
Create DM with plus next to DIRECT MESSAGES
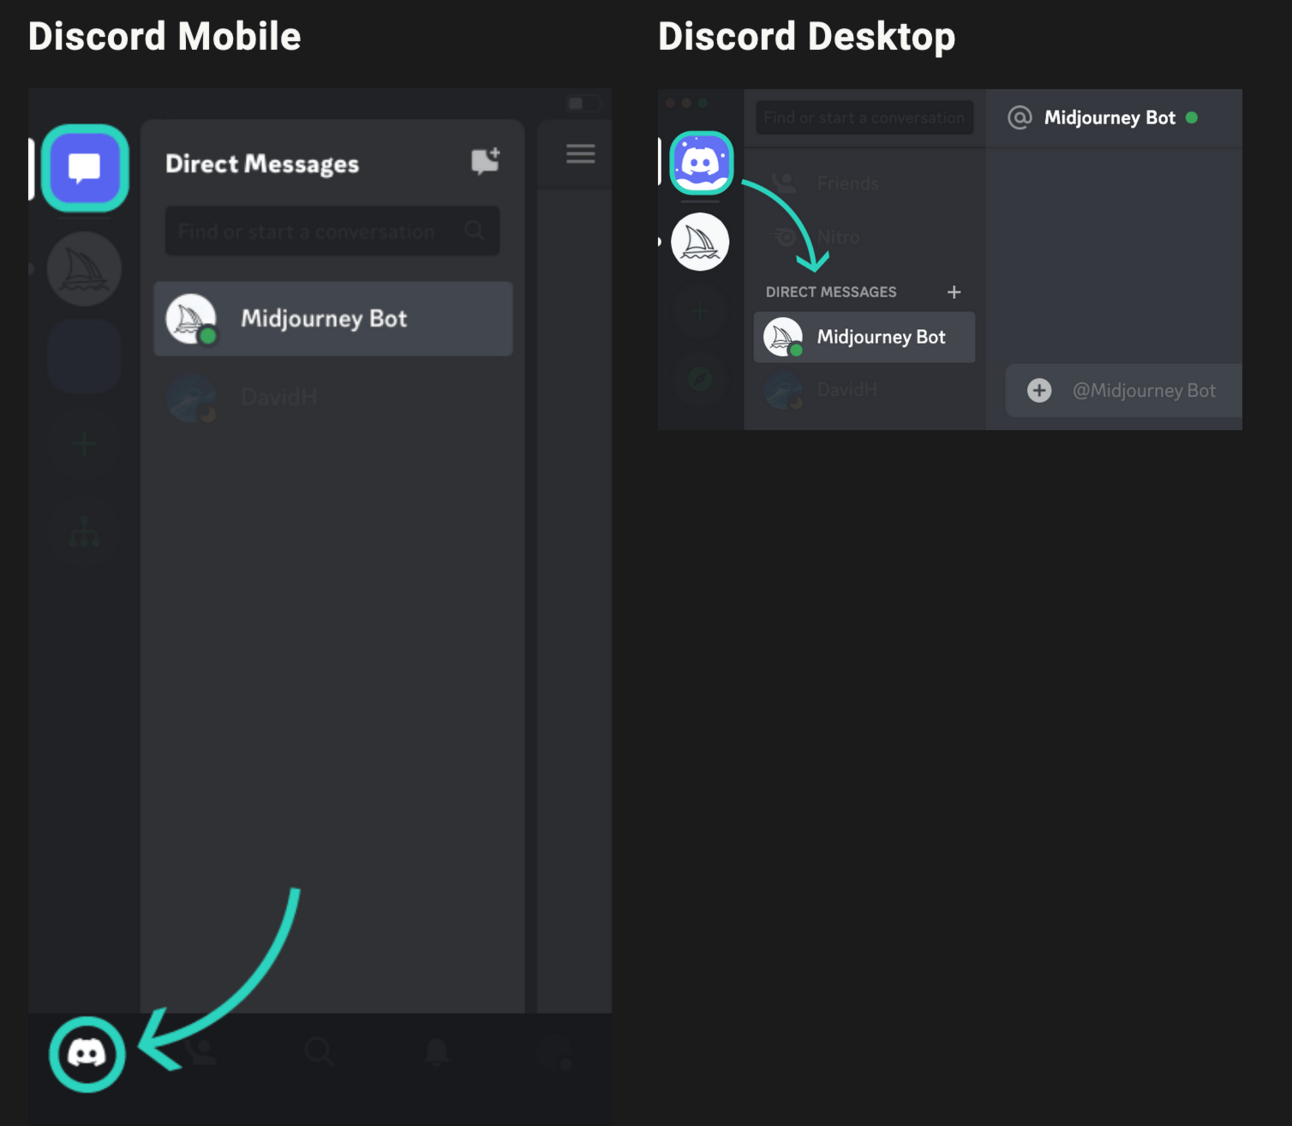click(954, 292)
